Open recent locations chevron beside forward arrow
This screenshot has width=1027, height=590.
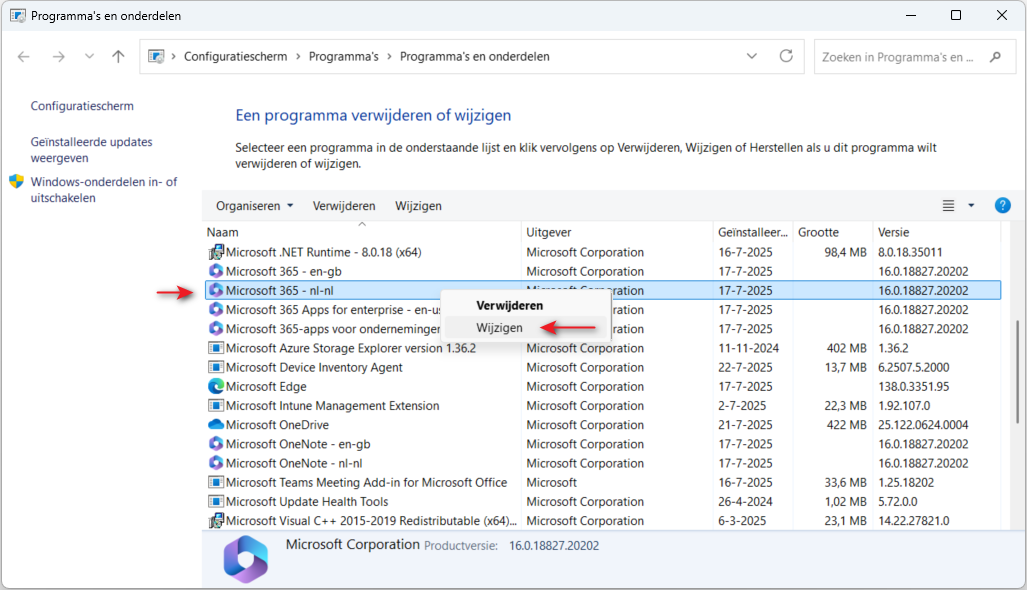tap(89, 57)
